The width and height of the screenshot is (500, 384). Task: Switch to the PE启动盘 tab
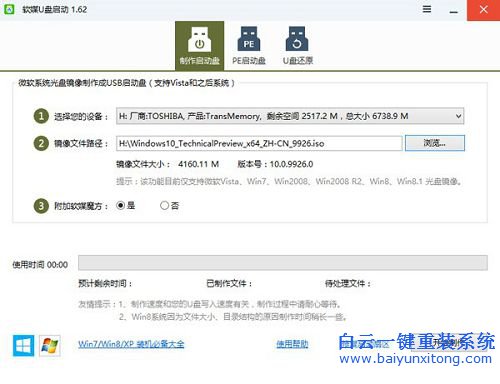(249, 46)
